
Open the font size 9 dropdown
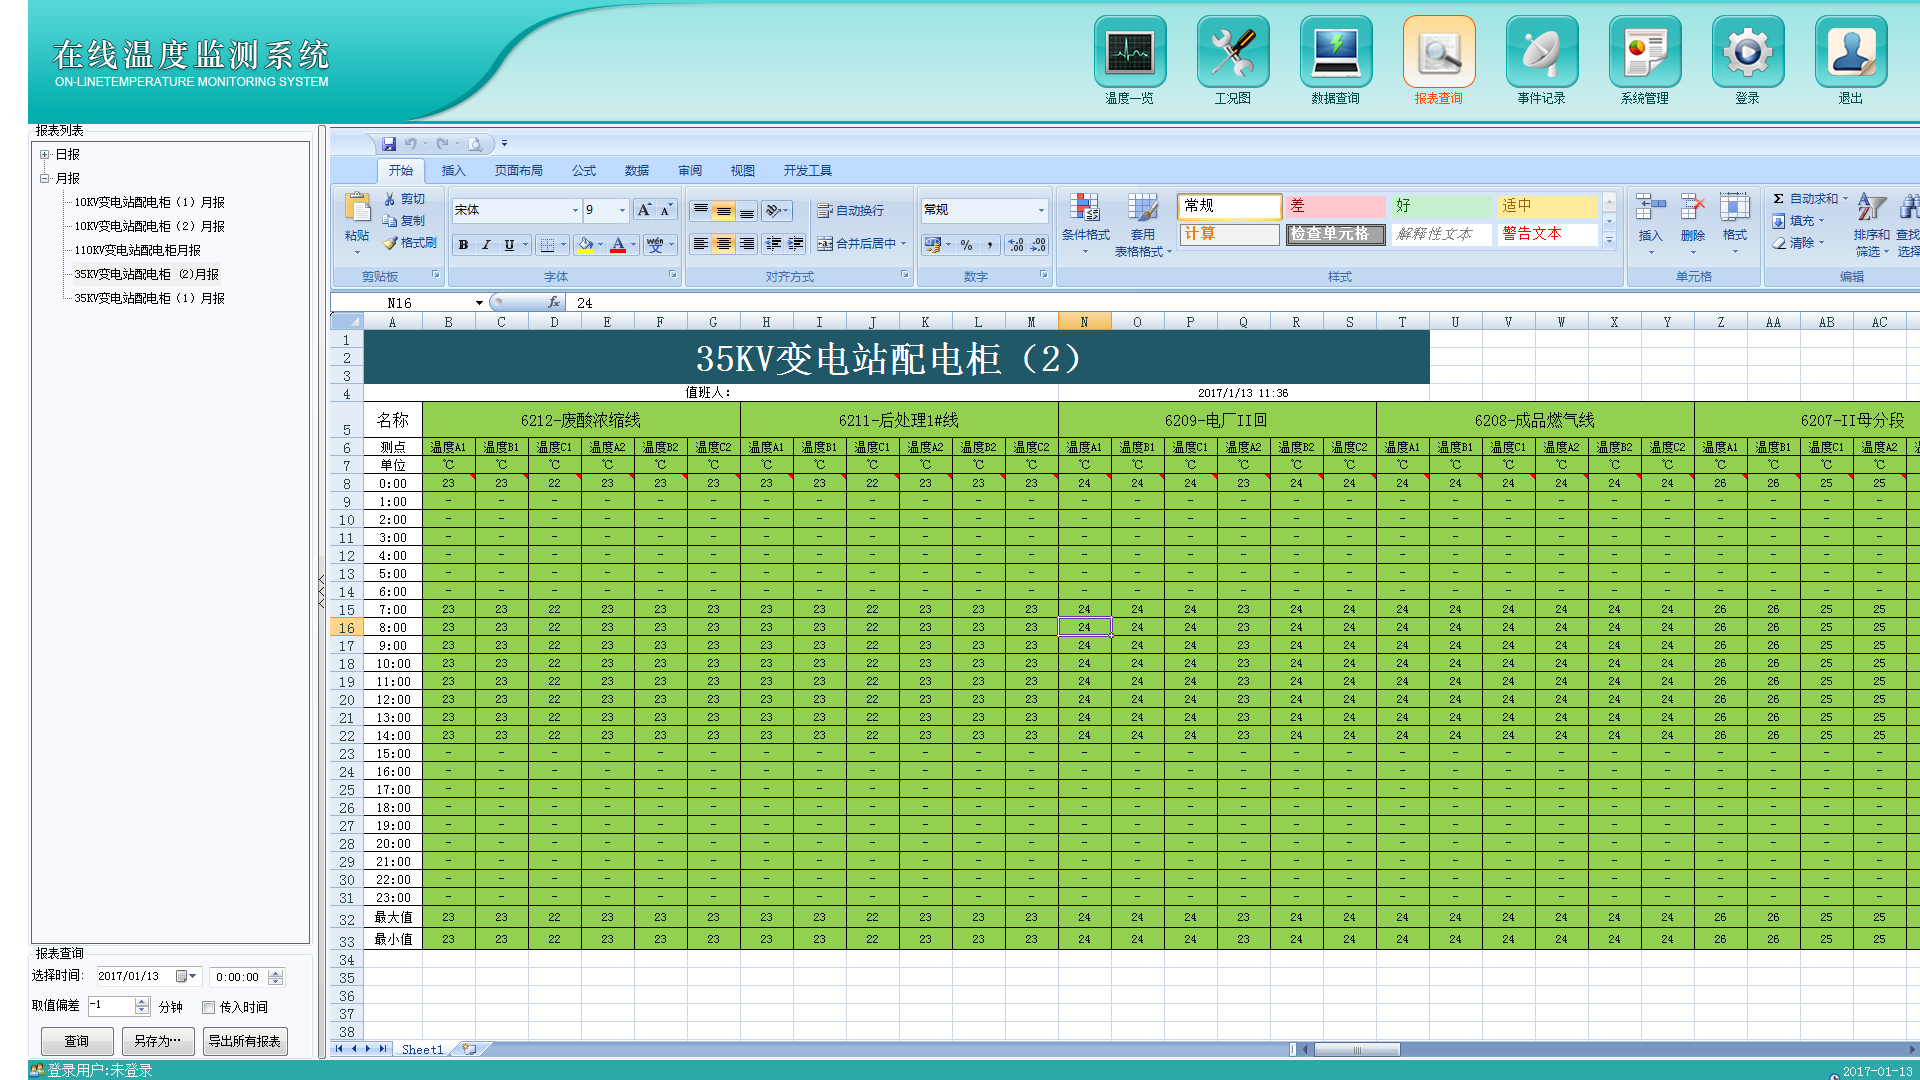point(622,210)
